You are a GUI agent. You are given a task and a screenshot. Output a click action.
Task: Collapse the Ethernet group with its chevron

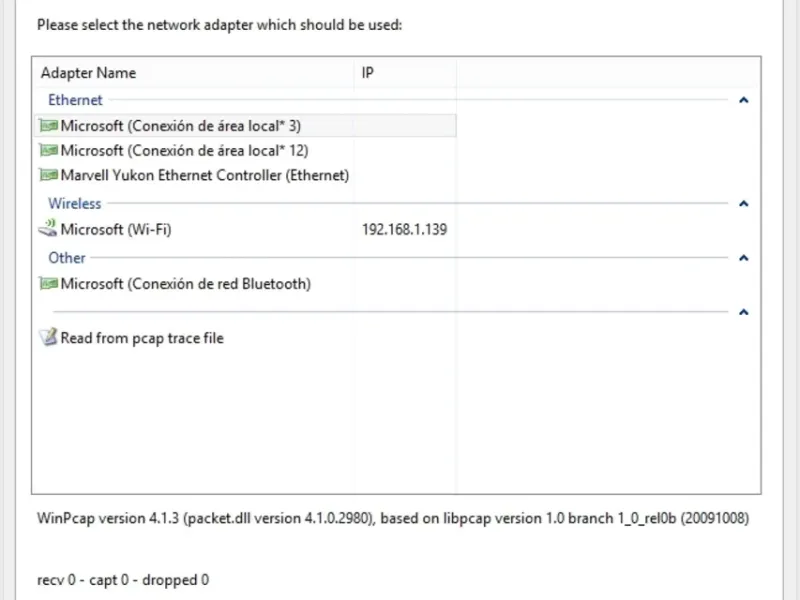click(743, 100)
